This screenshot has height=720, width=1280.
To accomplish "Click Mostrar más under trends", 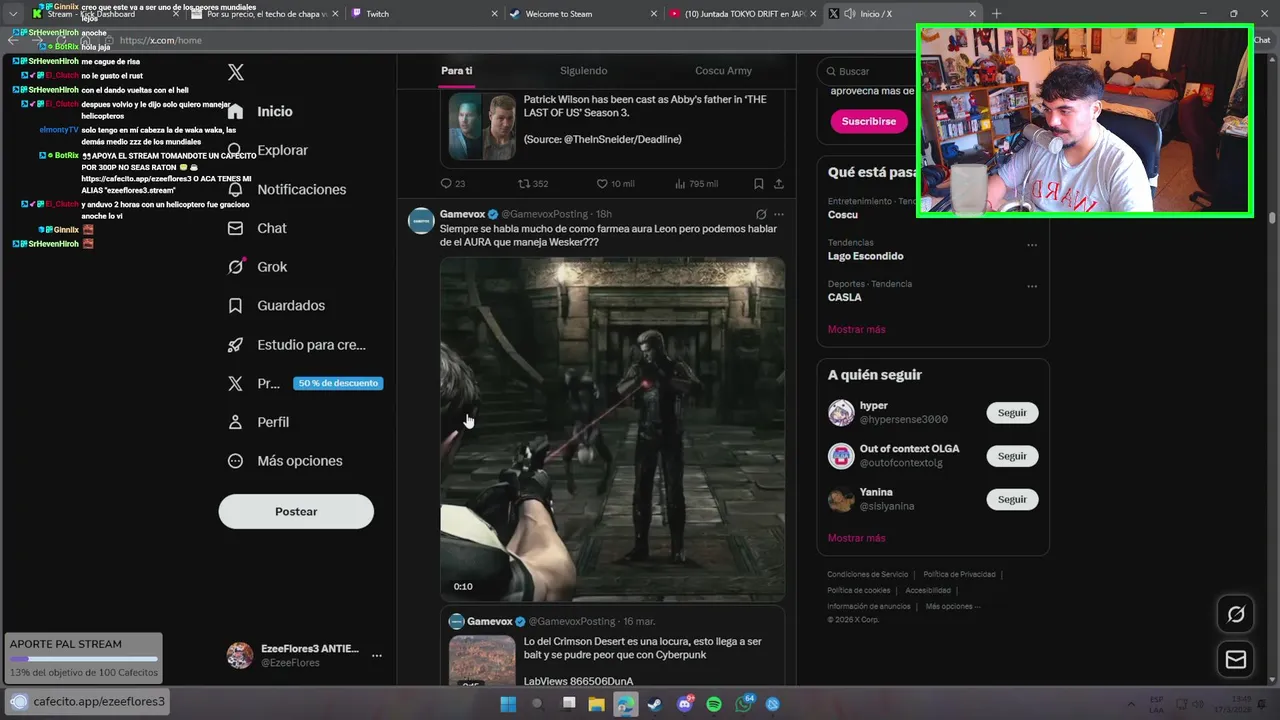I will point(857,329).
